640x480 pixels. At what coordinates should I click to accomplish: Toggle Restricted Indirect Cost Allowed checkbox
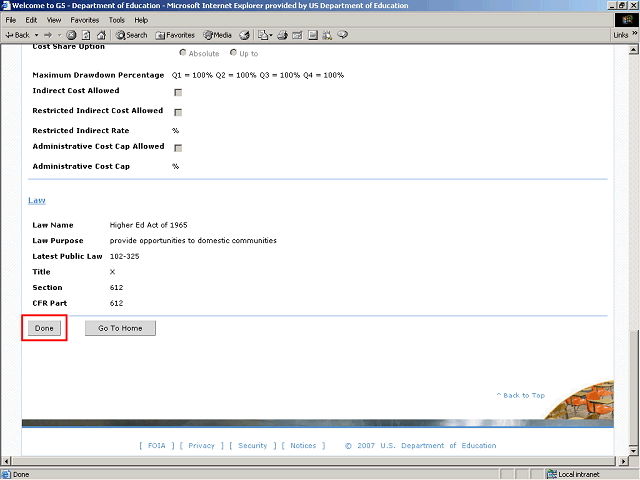coord(178,112)
